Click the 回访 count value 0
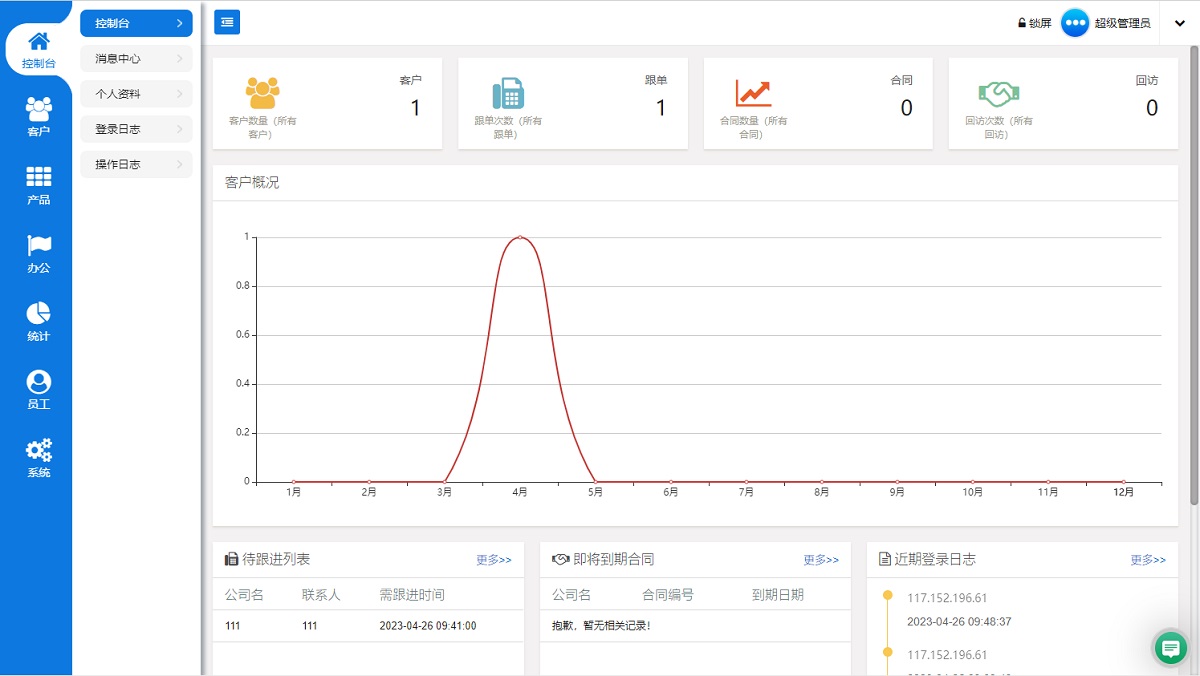 (x=1152, y=108)
